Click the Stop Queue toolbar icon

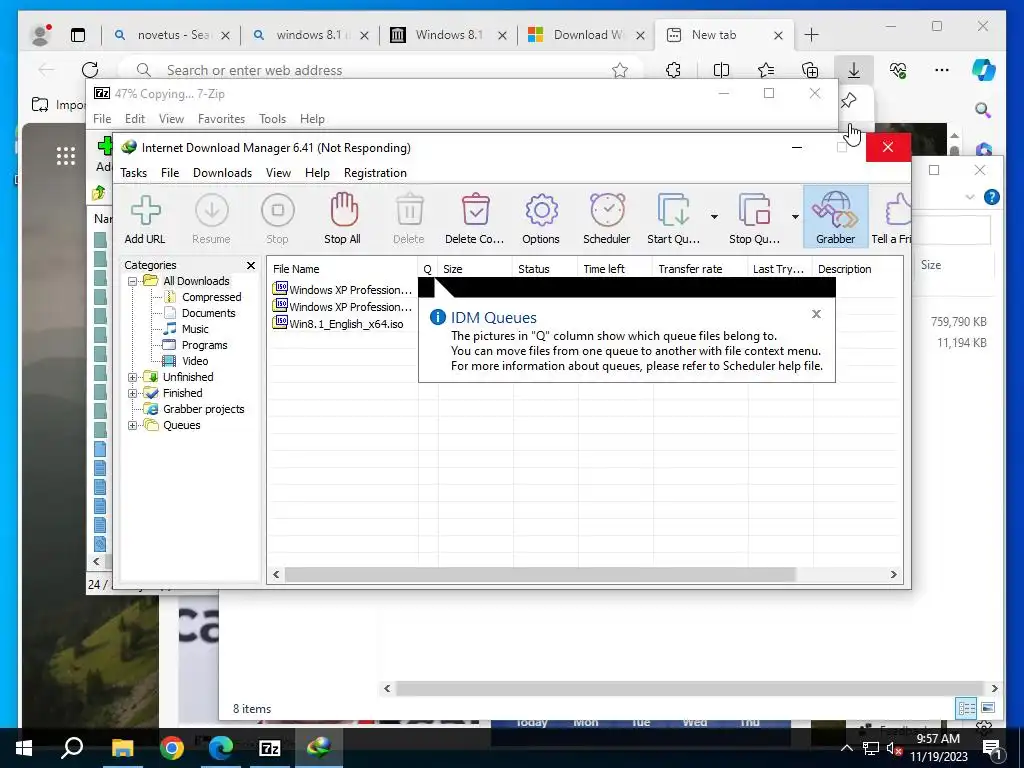(x=754, y=218)
